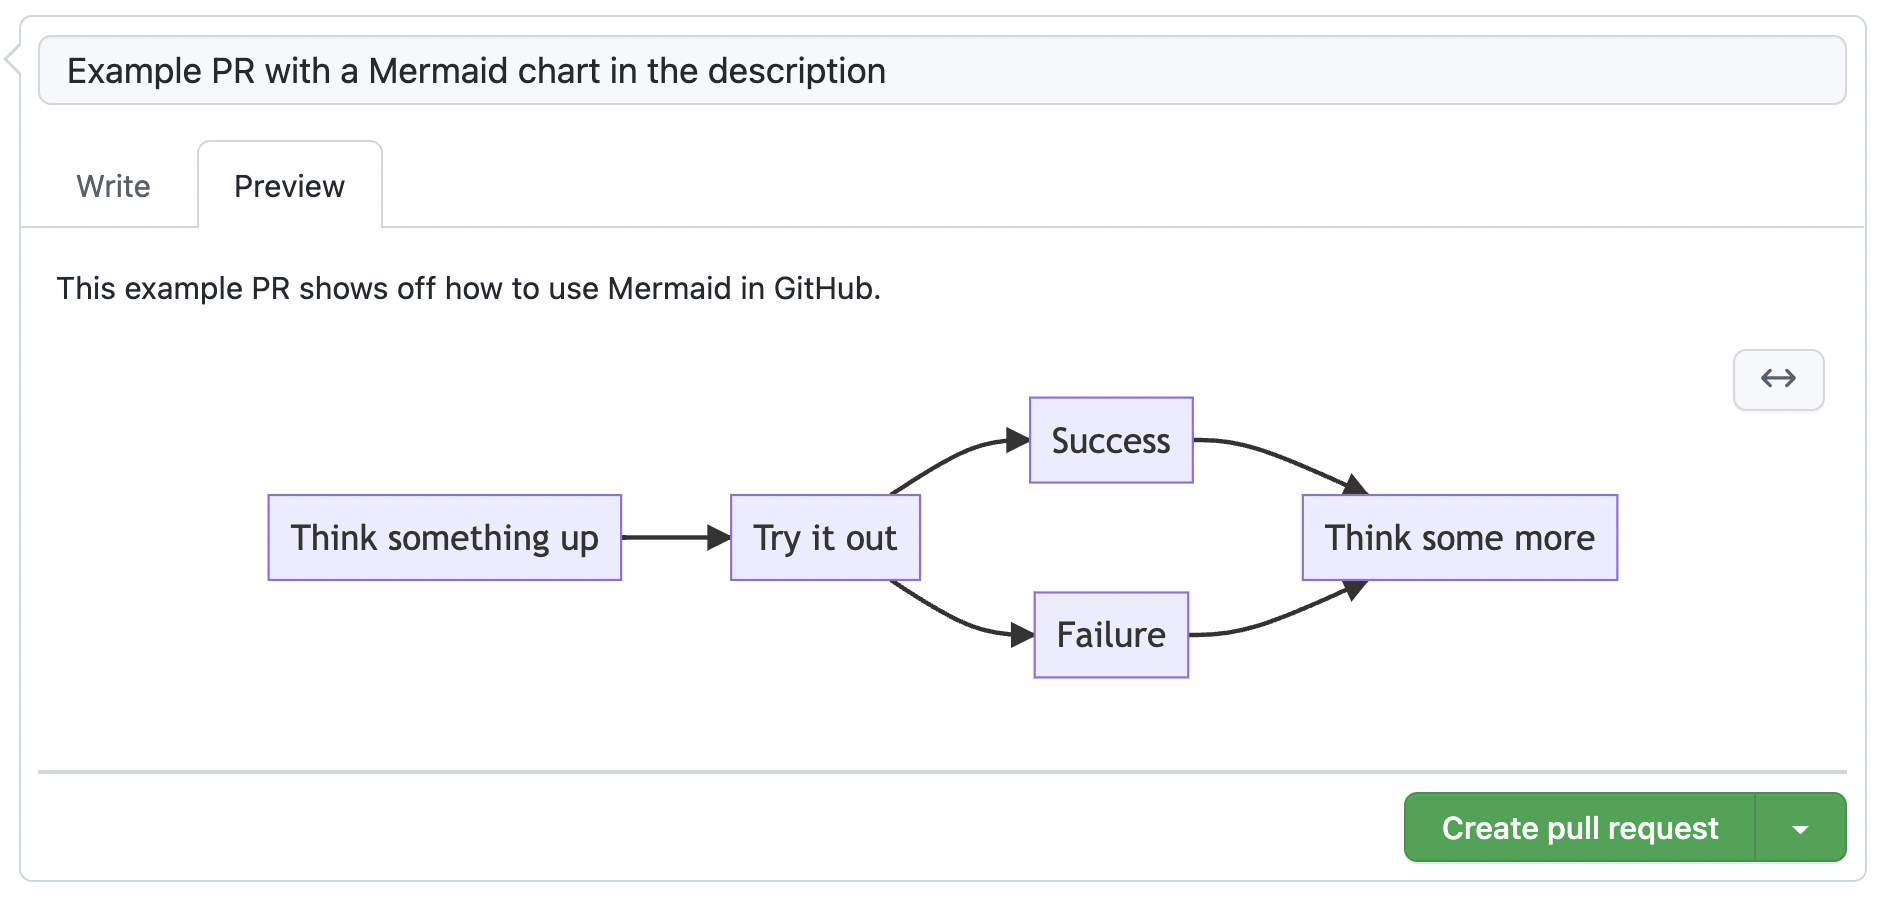Open dropdown arrow beside Create pull request
Image resolution: width=1883 pixels, height=898 pixels.
(x=1800, y=828)
